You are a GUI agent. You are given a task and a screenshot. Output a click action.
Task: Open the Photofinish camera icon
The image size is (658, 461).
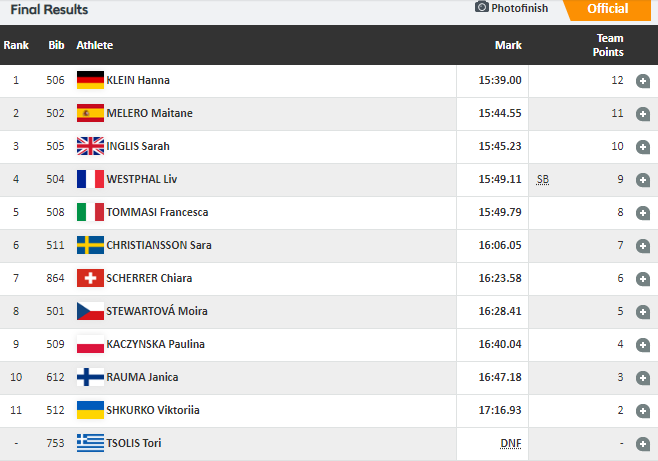pyautogui.click(x=482, y=7)
